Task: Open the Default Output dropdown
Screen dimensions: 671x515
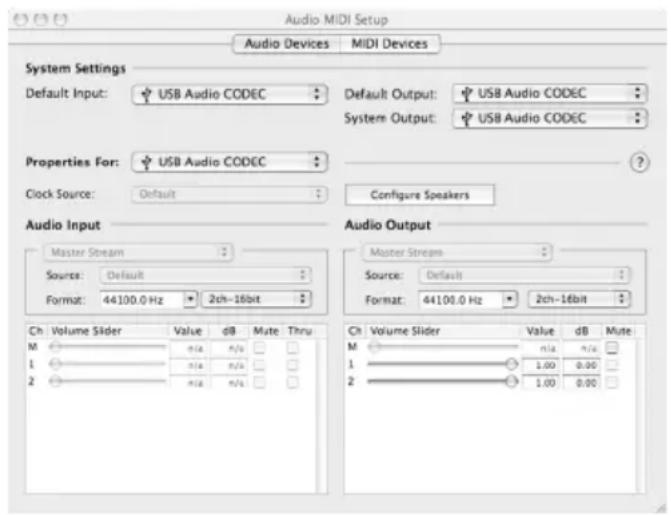Action: pos(550,93)
